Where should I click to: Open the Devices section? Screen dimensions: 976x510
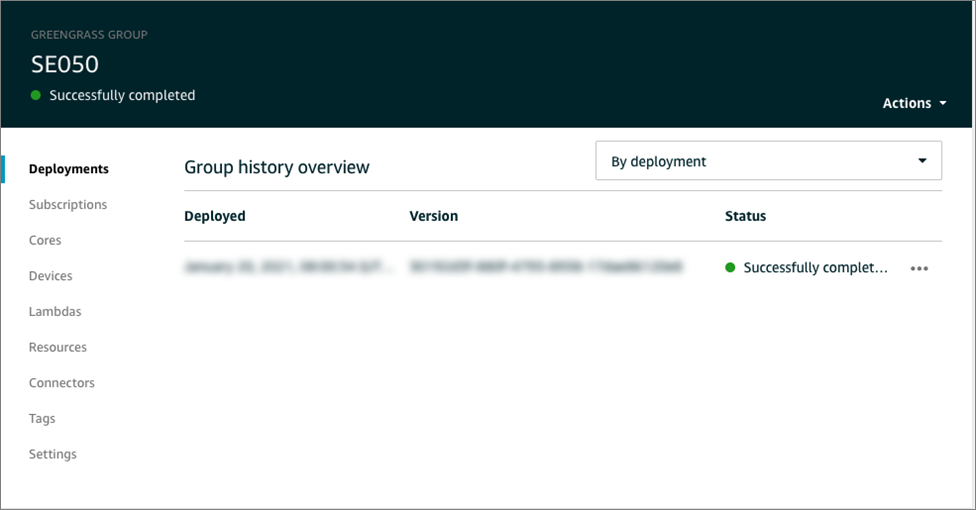pyautogui.click(x=50, y=276)
